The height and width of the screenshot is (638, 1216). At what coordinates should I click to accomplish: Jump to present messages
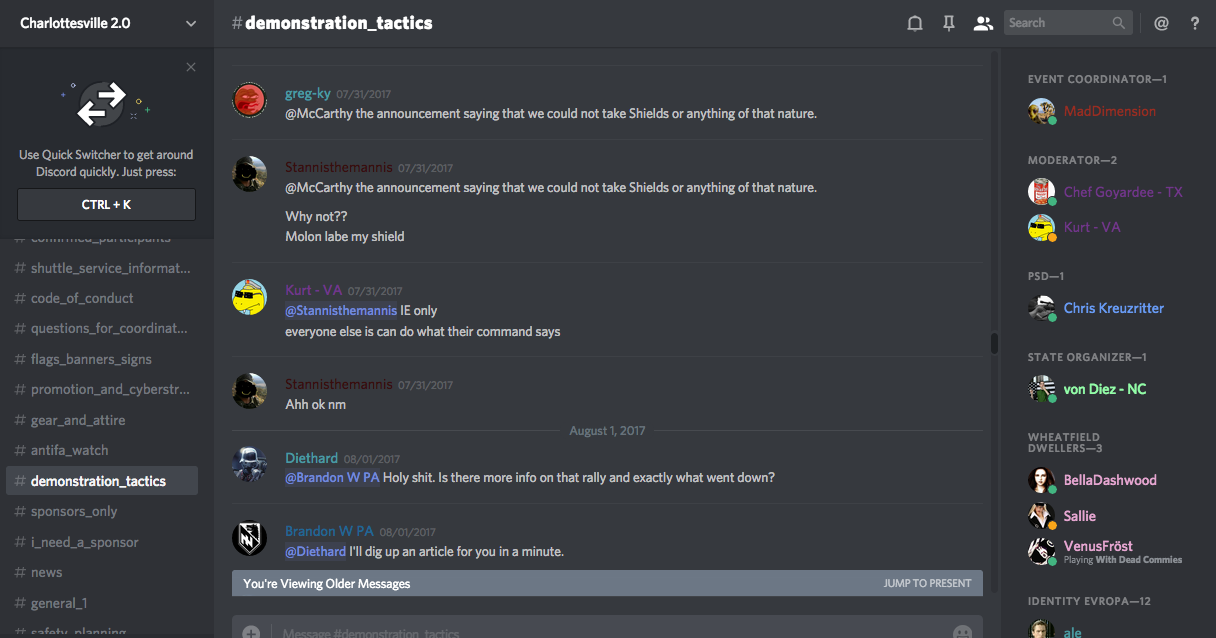click(x=927, y=583)
